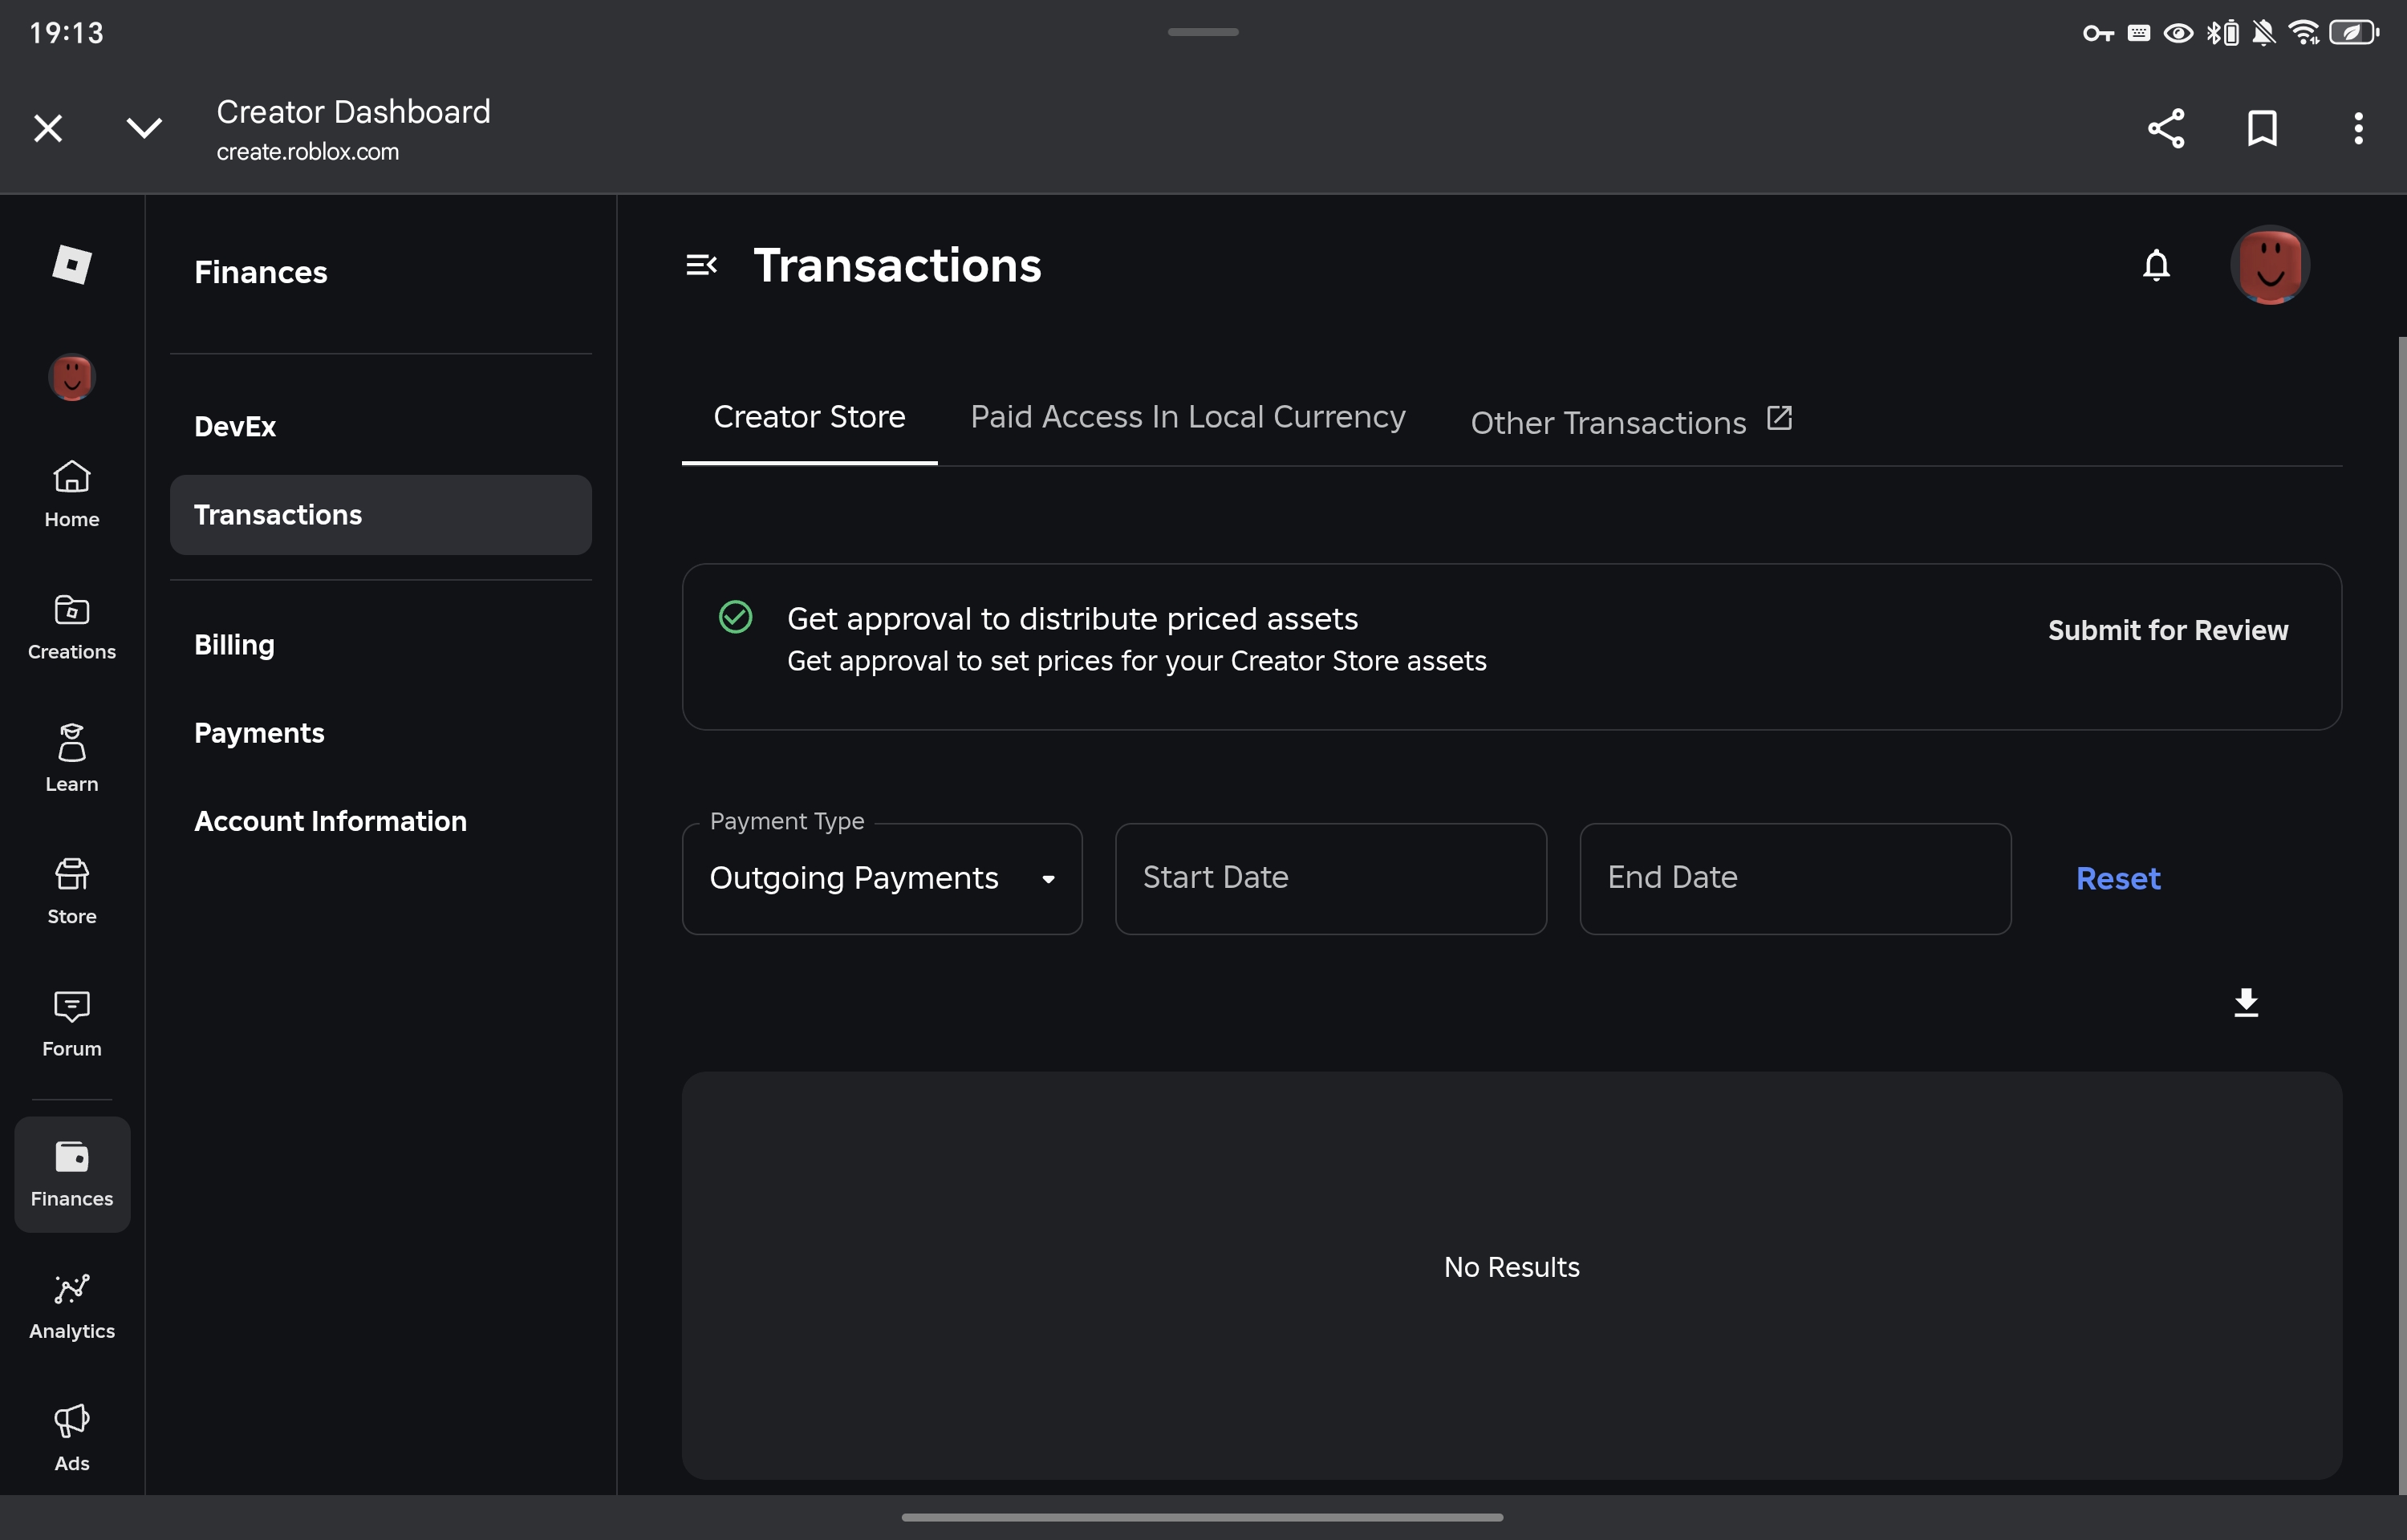The height and width of the screenshot is (1540, 2407).
Task: Click the End Date field
Action: pyautogui.click(x=1795, y=879)
